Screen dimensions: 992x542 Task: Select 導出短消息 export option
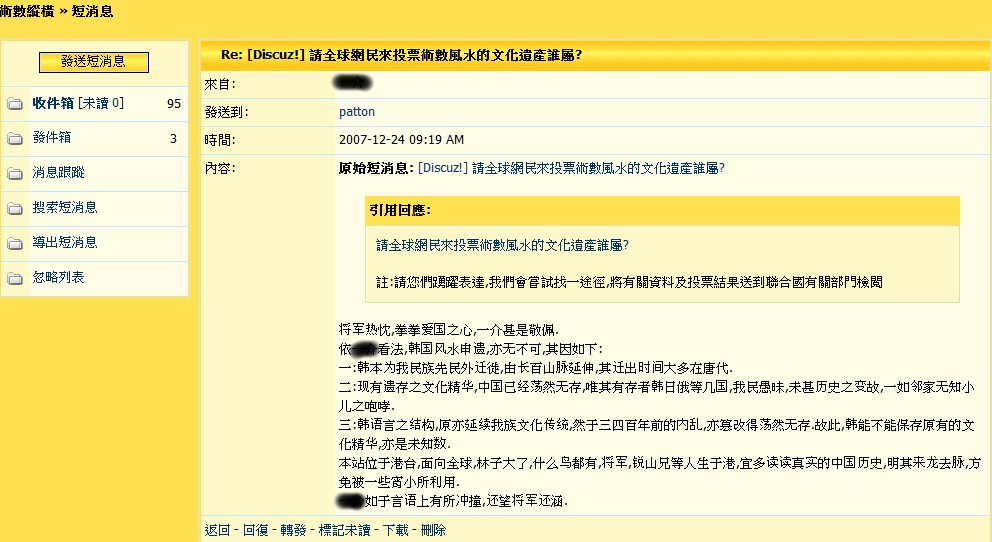point(65,243)
